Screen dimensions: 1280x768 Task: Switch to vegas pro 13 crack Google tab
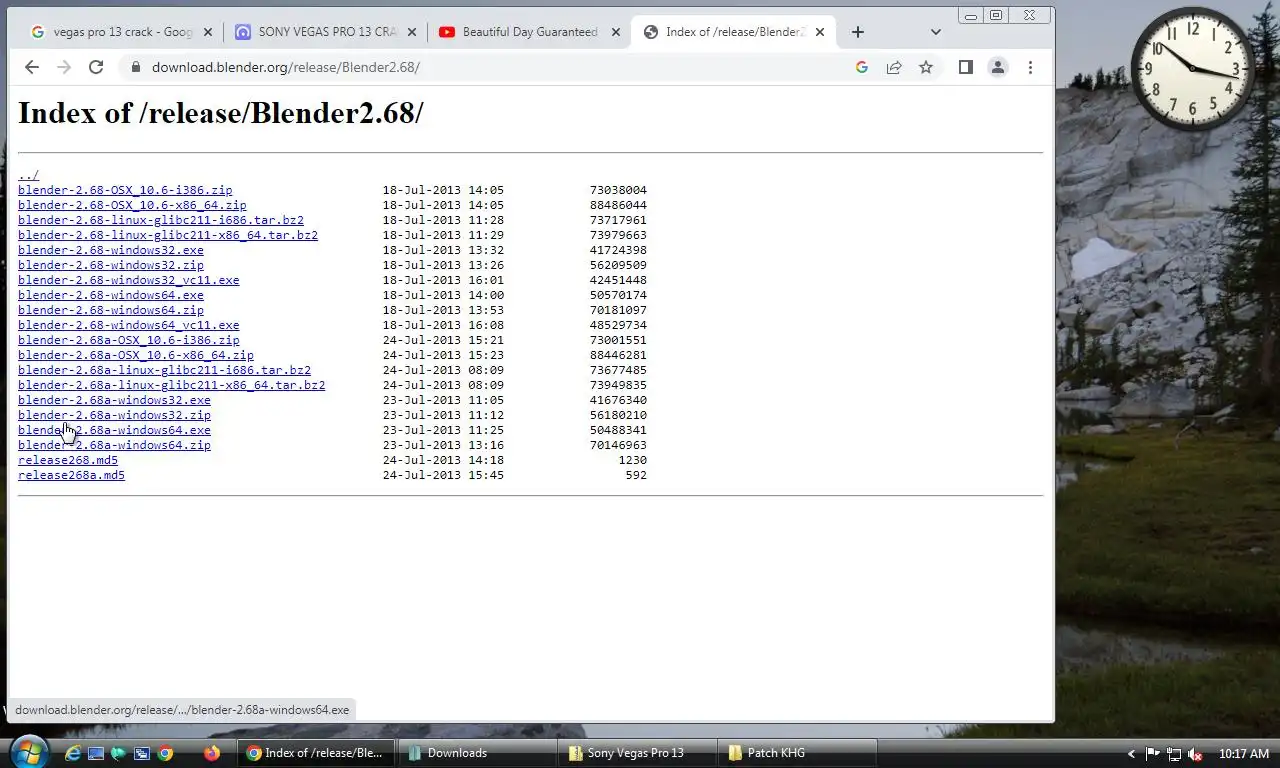121,32
